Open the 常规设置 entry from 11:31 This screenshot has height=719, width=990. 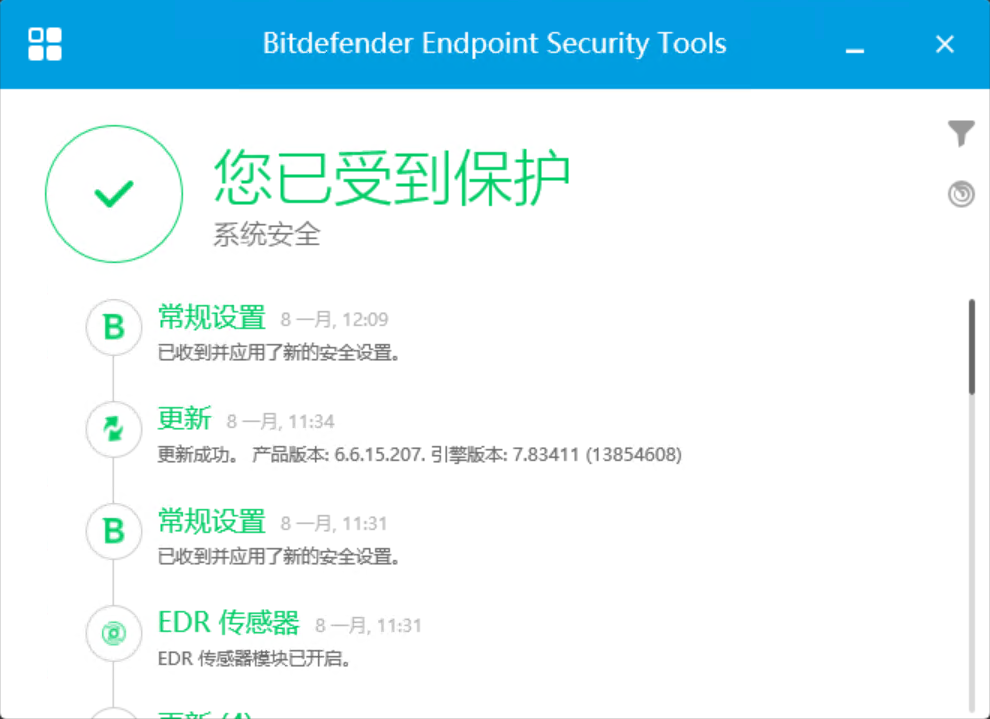(212, 522)
